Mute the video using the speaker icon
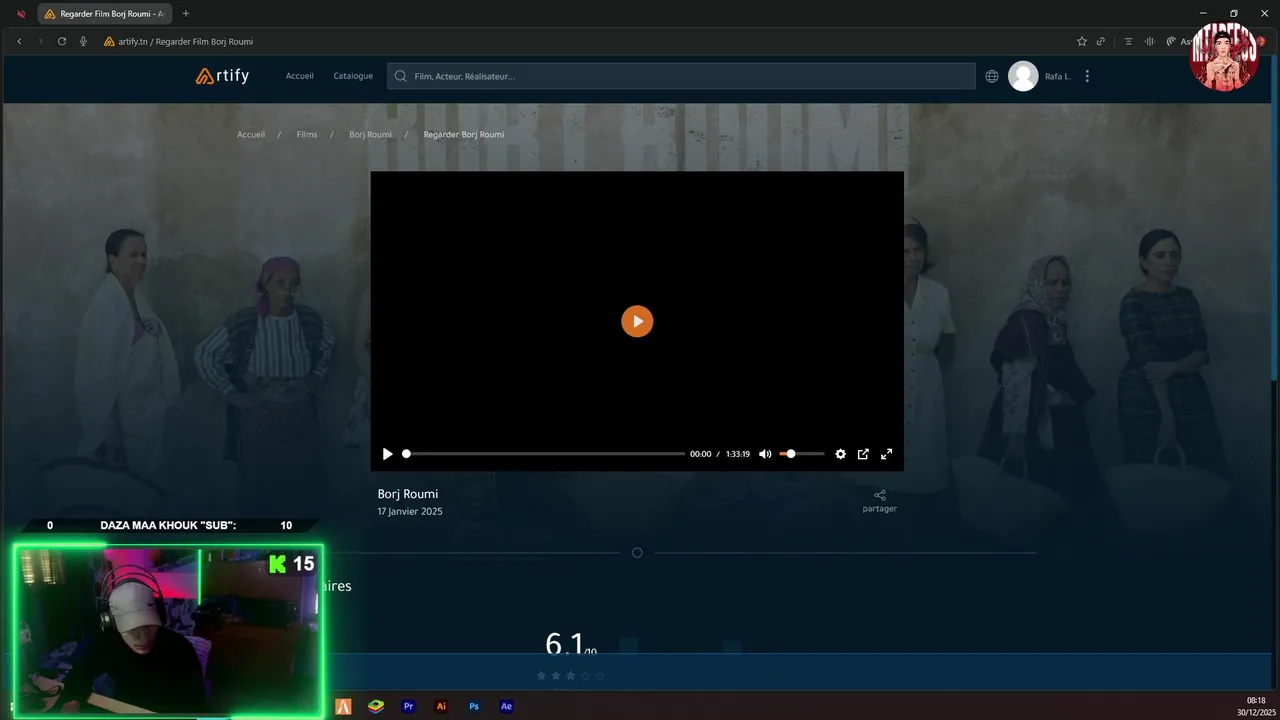Image resolution: width=1280 pixels, height=720 pixels. click(765, 454)
